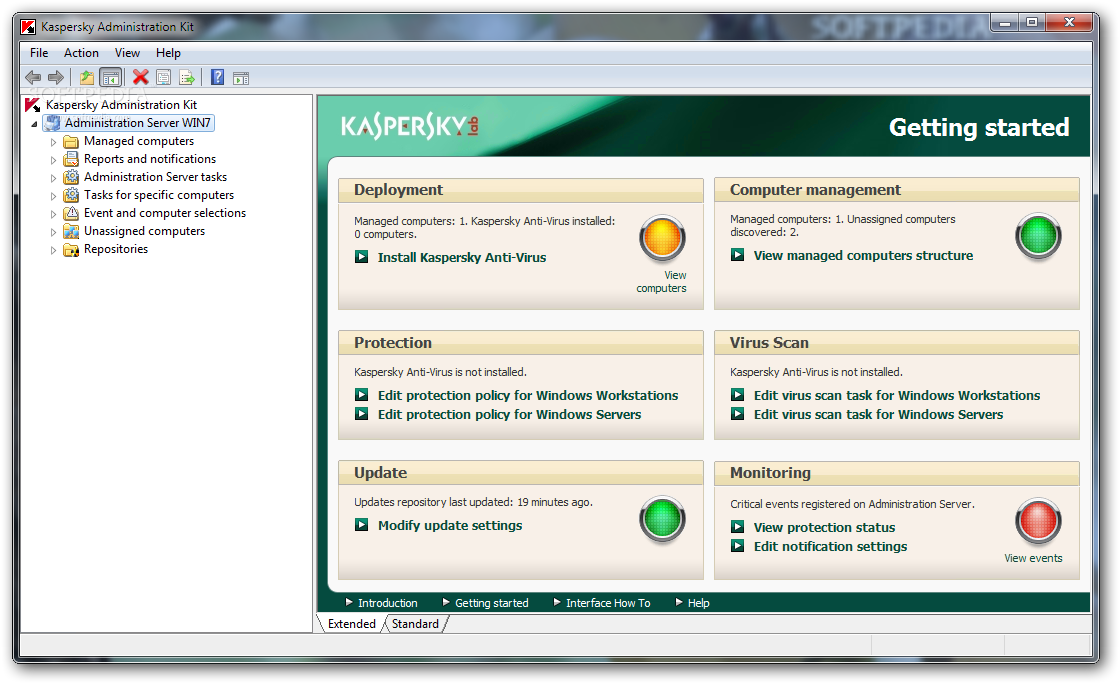Image resolution: width=1120 pixels, height=684 pixels.
Task: Click the Repositories folder icon
Action: 71,249
